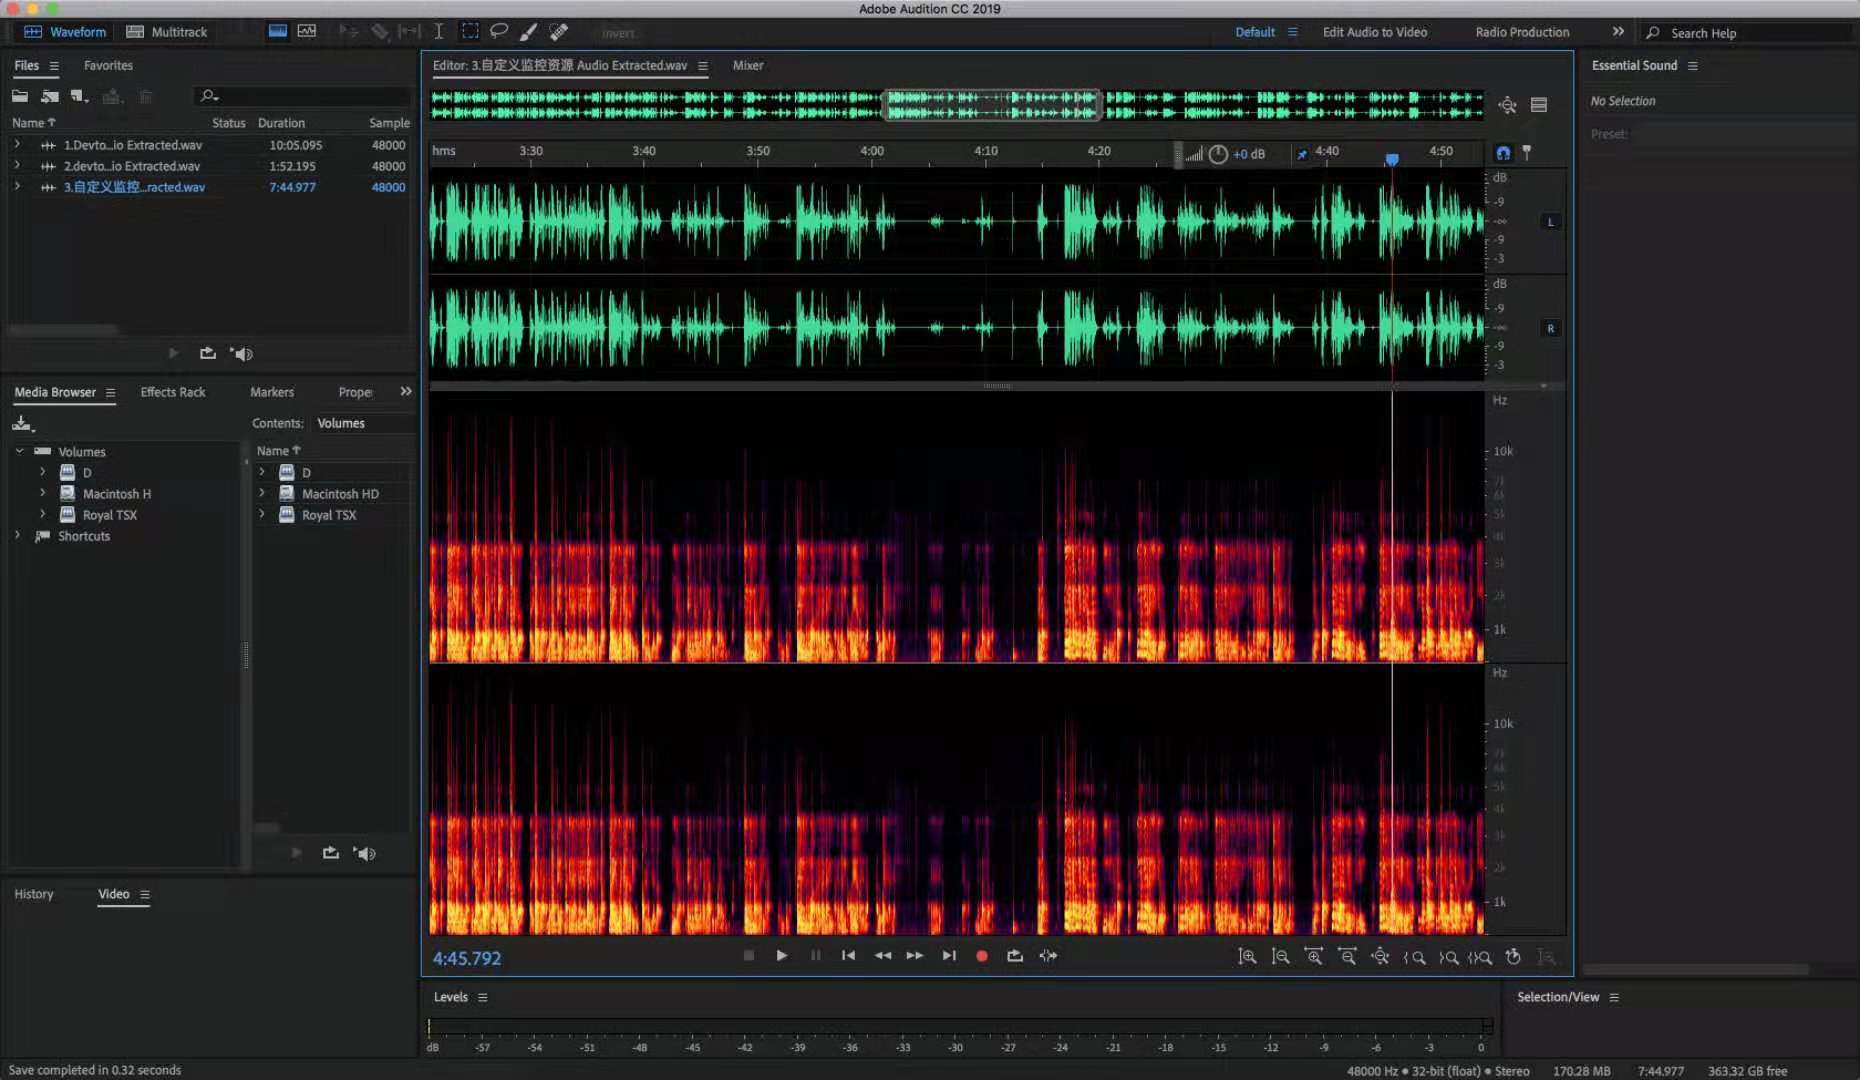Expand the Shortcuts tree item

click(x=18, y=536)
